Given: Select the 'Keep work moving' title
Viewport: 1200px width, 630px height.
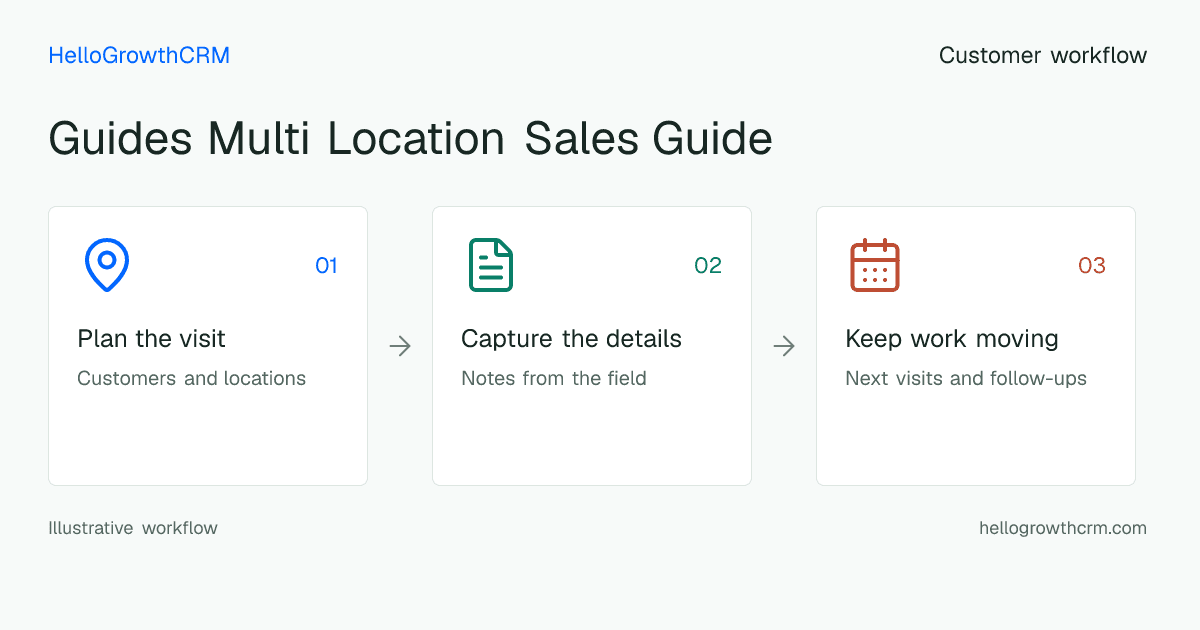Looking at the screenshot, I should pyautogui.click(x=952, y=339).
